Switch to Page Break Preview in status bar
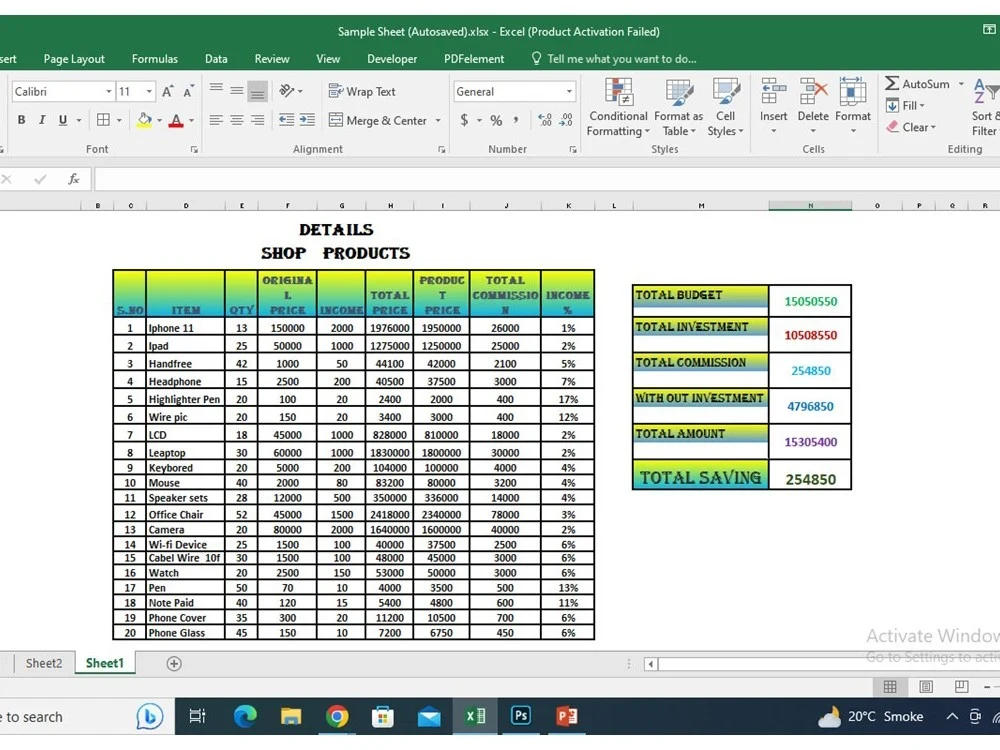The image size is (1000, 750). [962, 686]
